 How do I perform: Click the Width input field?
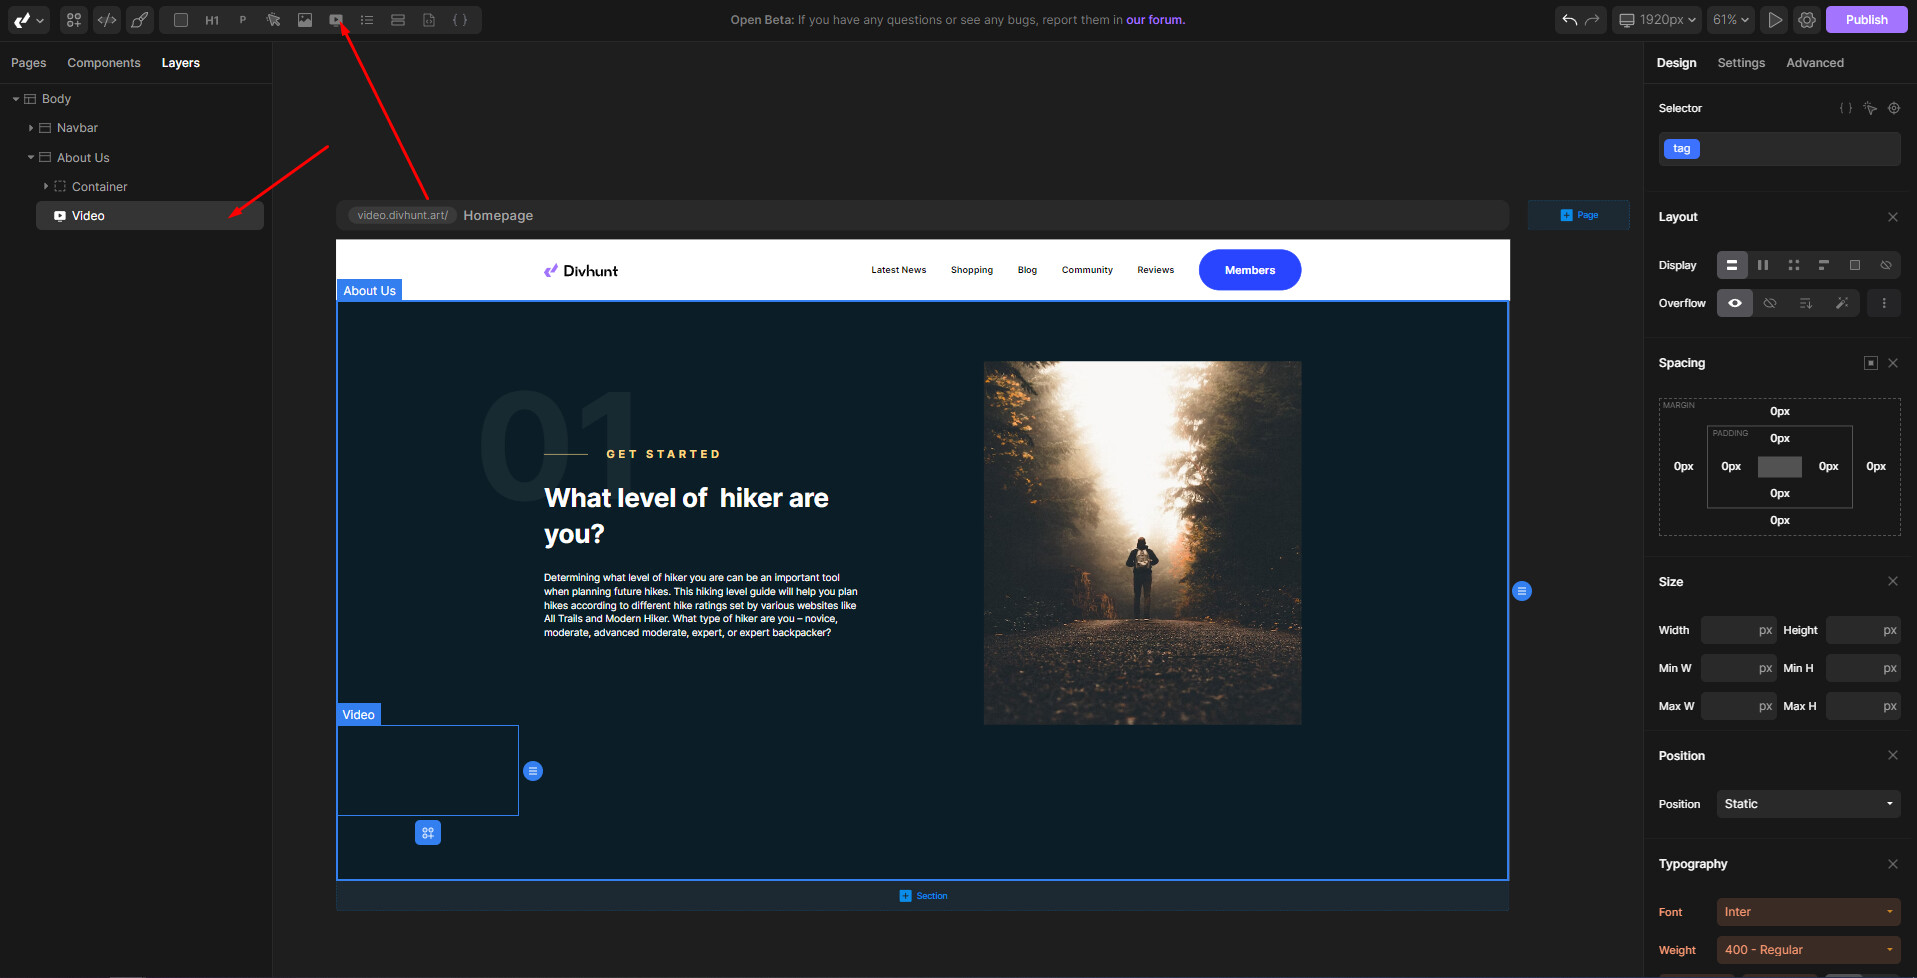tap(1738, 630)
